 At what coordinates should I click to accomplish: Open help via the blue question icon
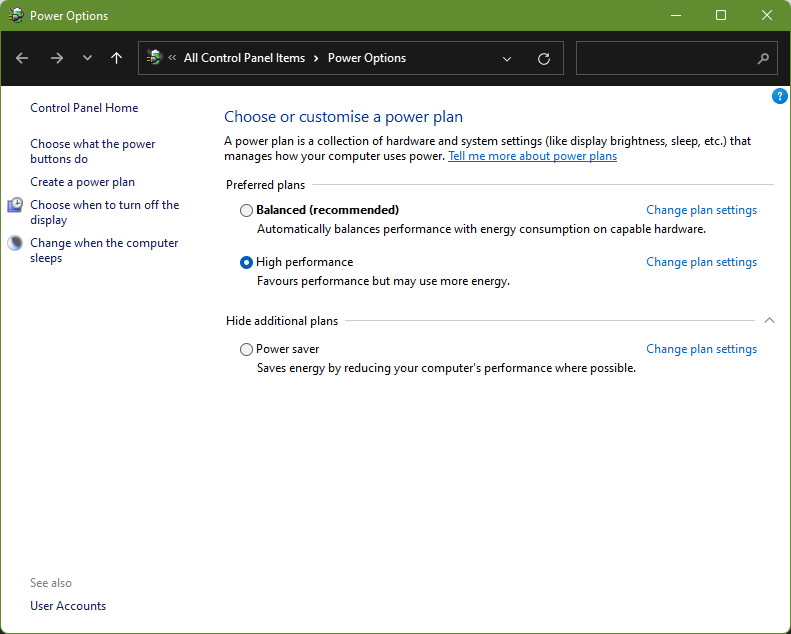tap(779, 96)
